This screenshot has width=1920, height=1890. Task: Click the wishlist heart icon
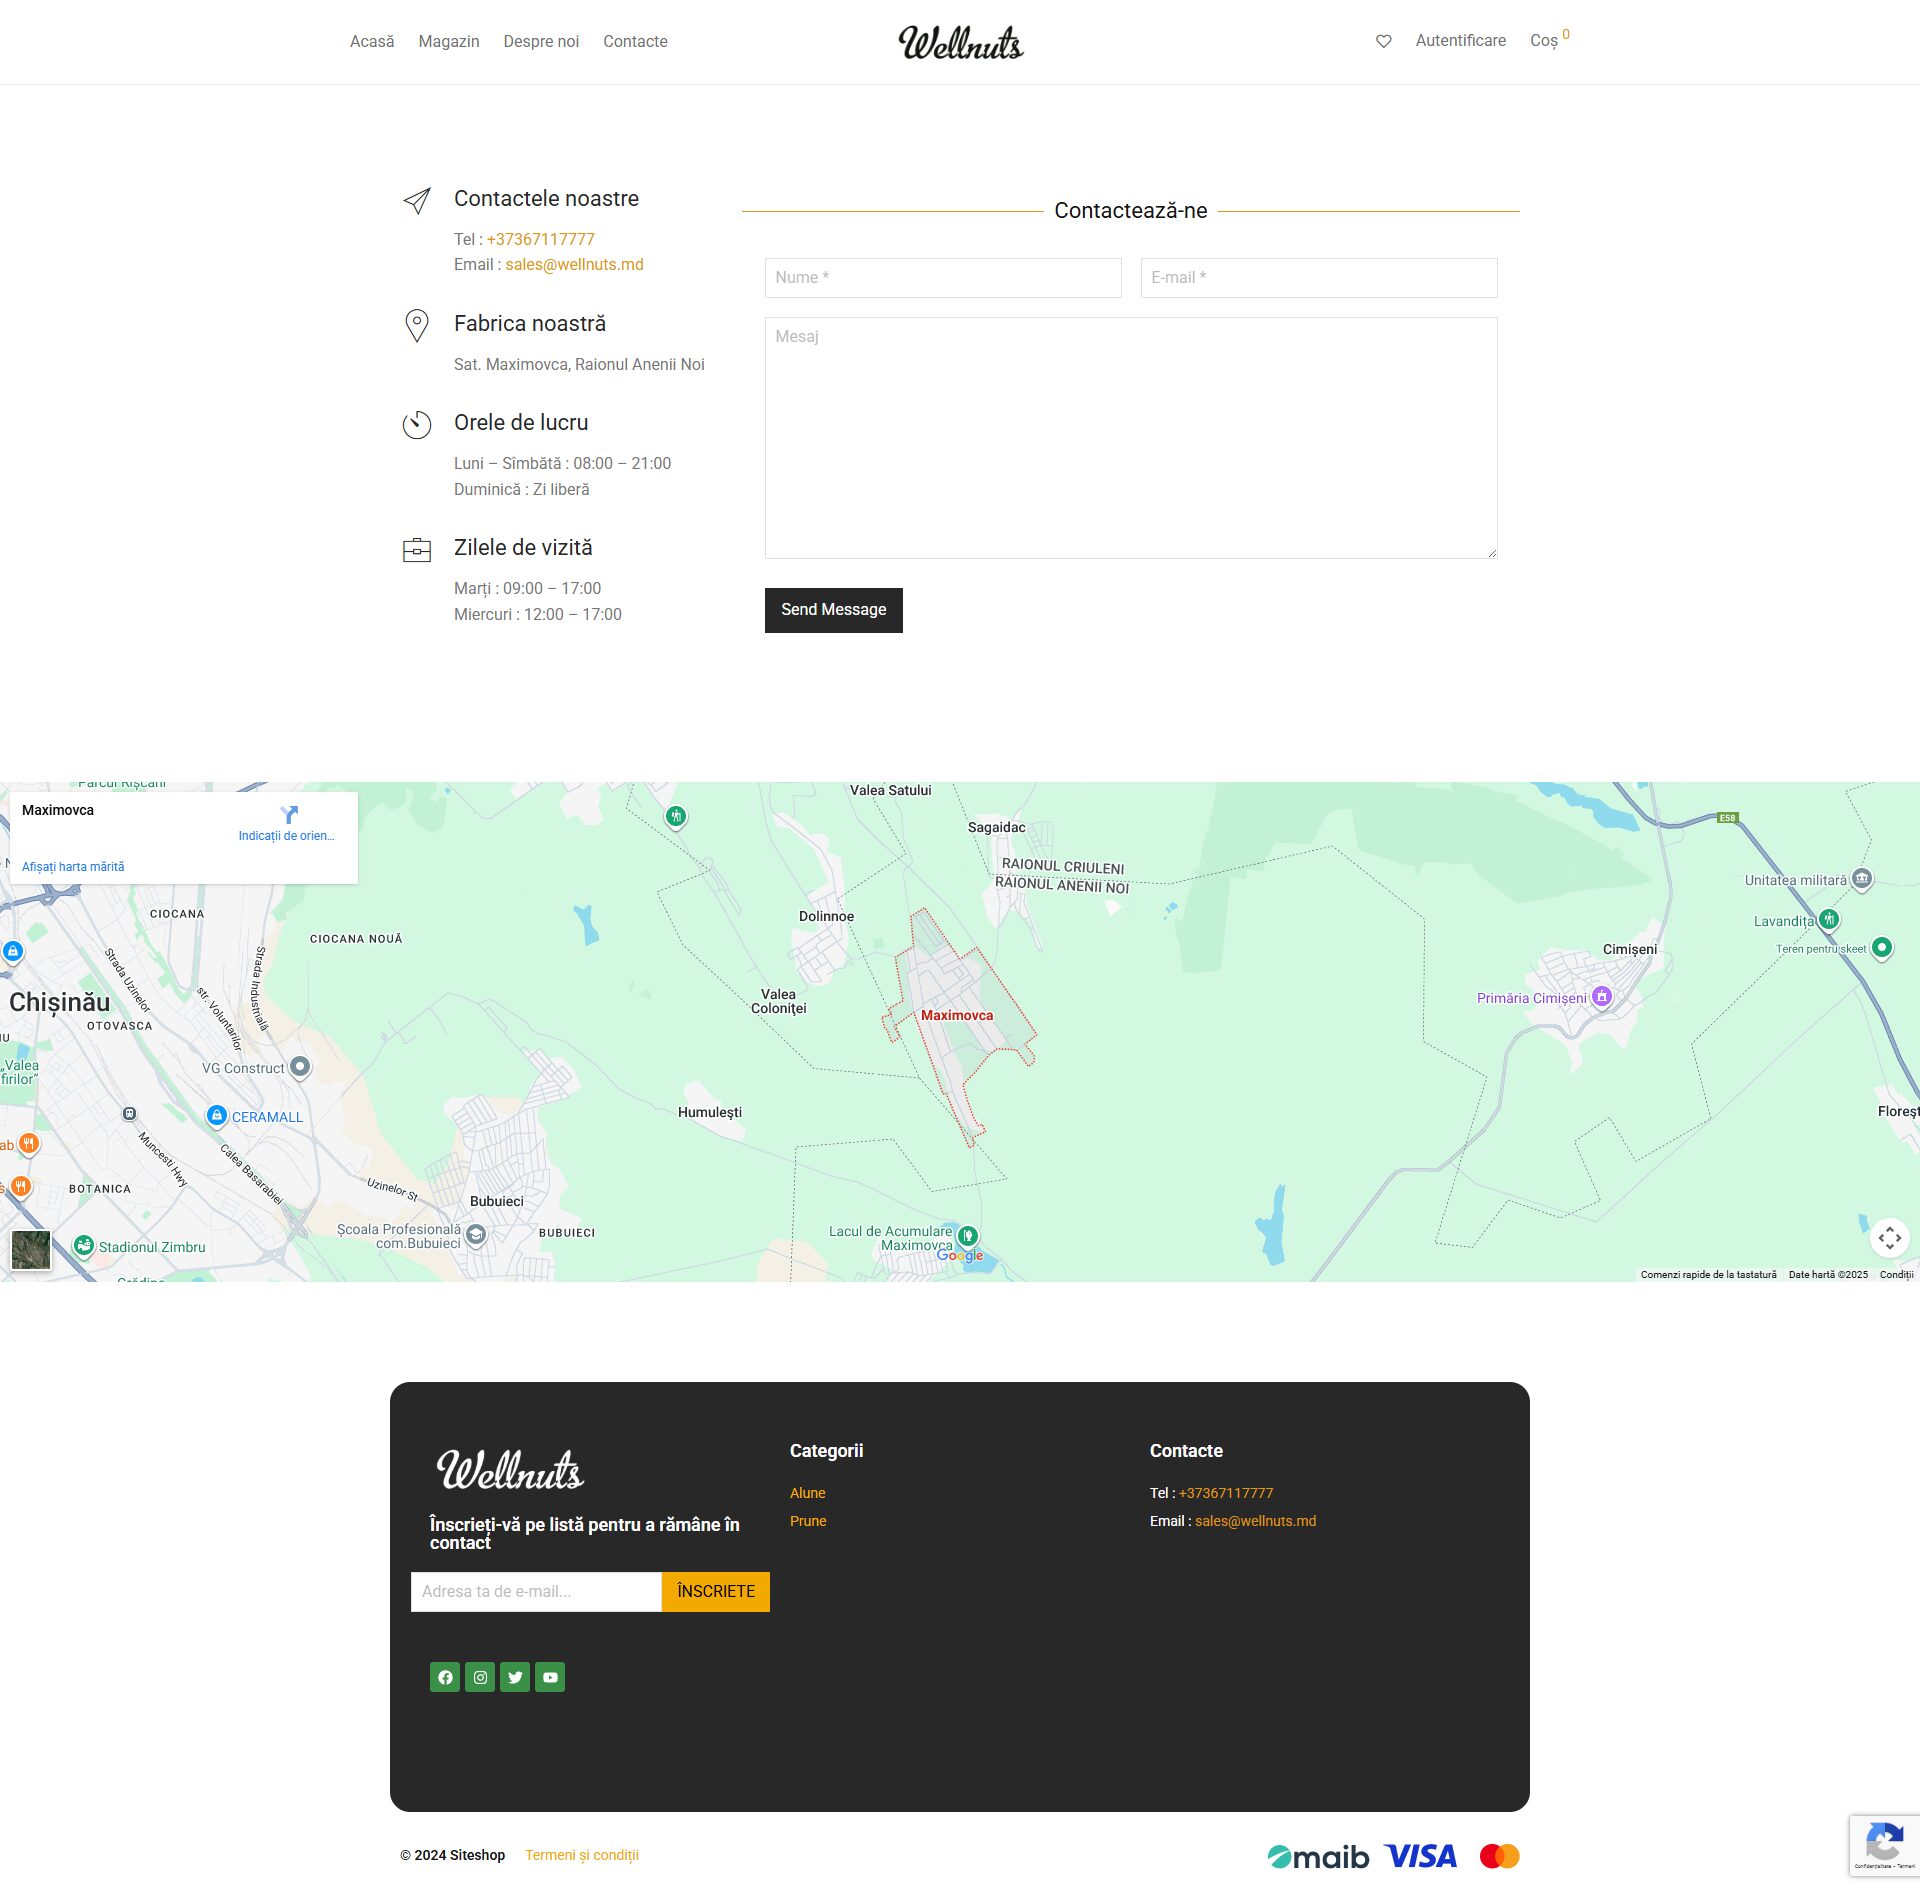click(x=1383, y=41)
